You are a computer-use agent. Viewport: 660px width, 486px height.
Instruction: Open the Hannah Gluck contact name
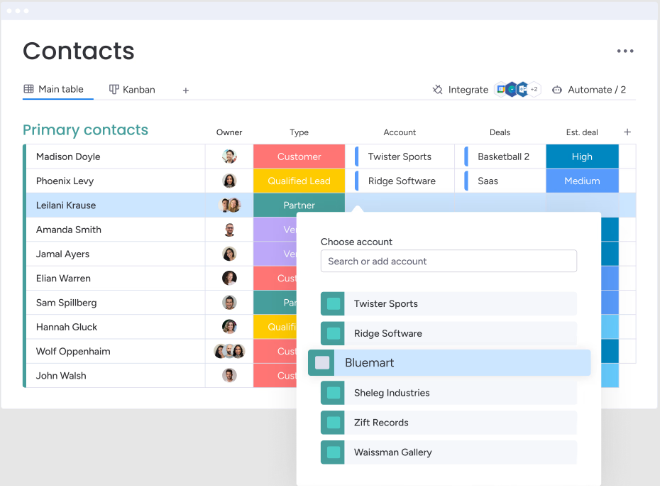click(x=67, y=327)
